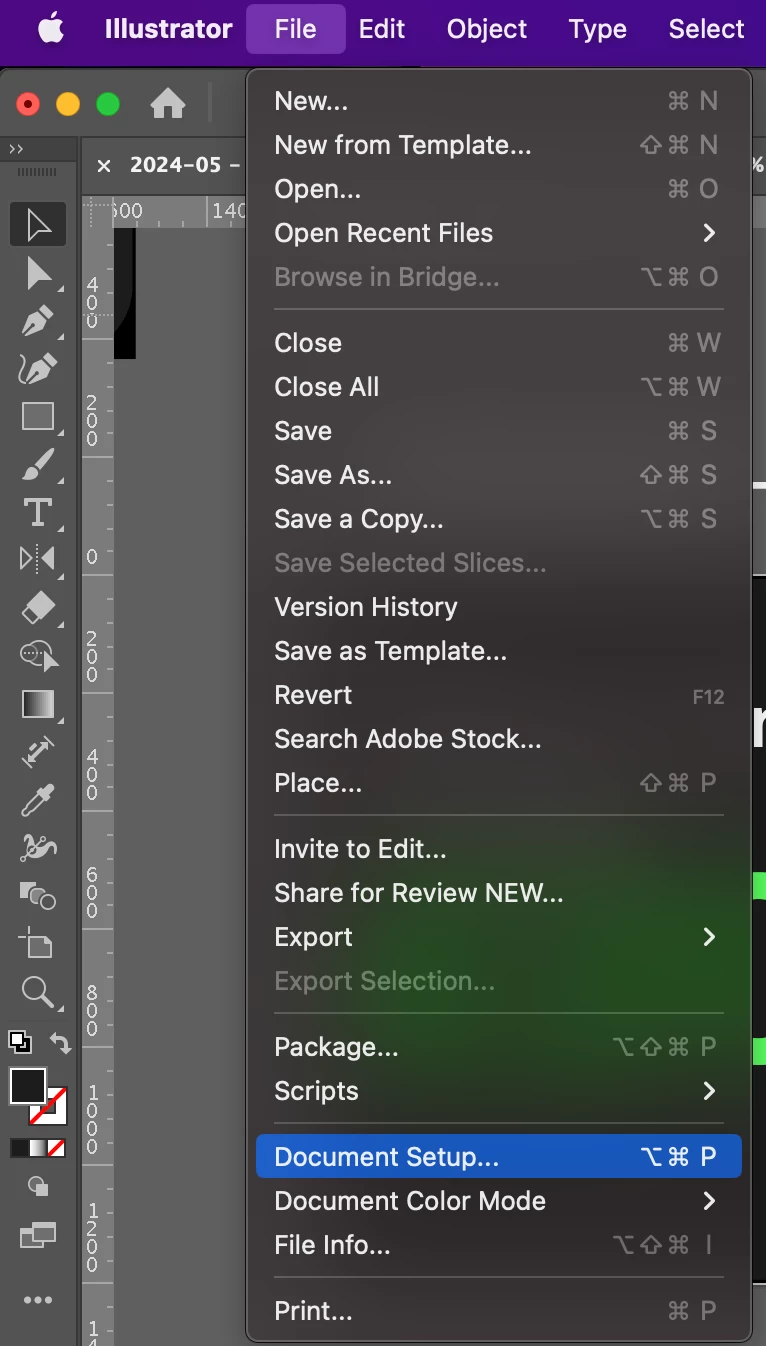The width and height of the screenshot is (766, 1346).
Task: Click Default Fill and Stroke icon
Action: click(x=19, y=1040)
